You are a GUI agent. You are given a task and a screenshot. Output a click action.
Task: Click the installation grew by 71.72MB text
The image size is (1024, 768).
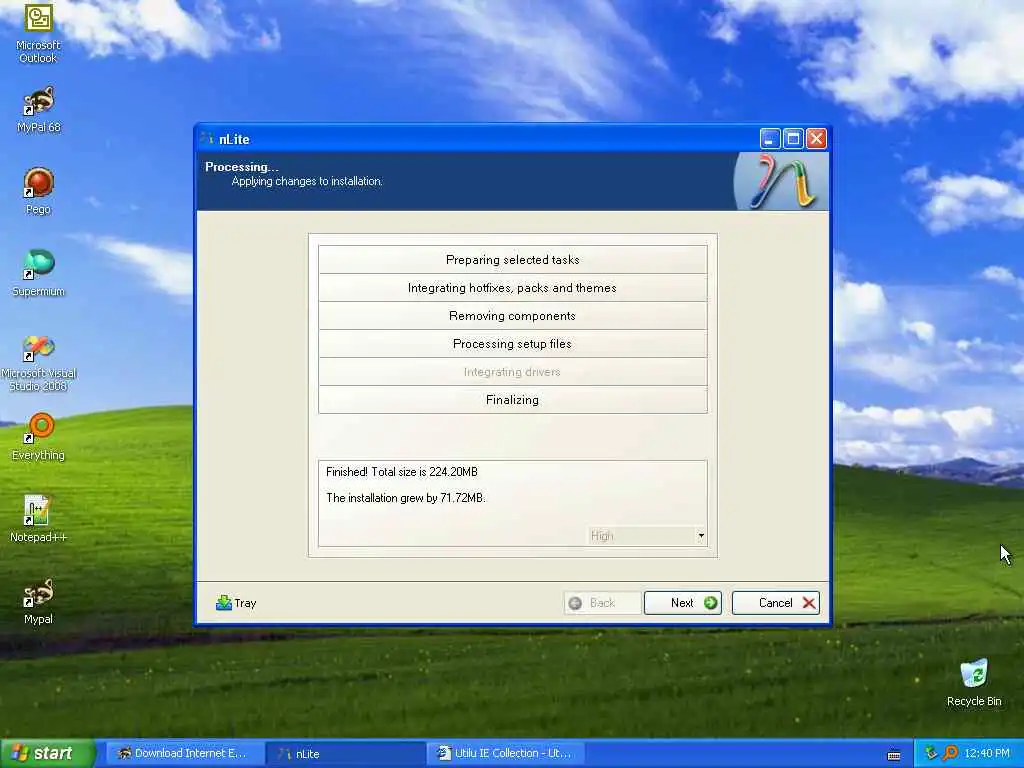click(406, 498)
